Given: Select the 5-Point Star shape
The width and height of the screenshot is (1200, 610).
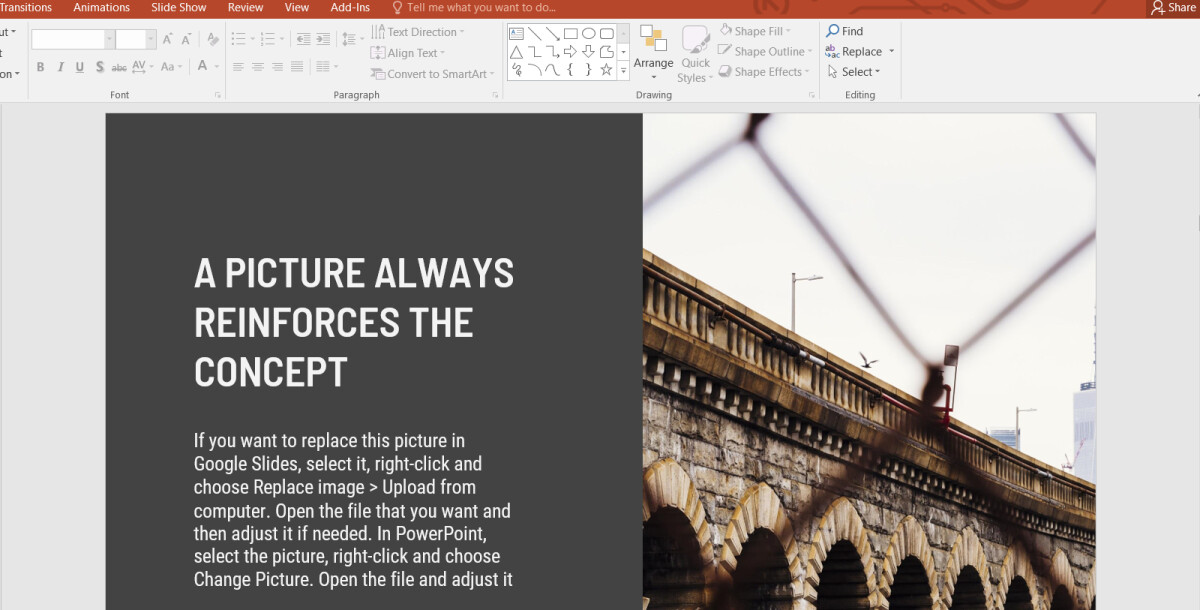Looking at the screenshot, I should click(x=607, y=69).
